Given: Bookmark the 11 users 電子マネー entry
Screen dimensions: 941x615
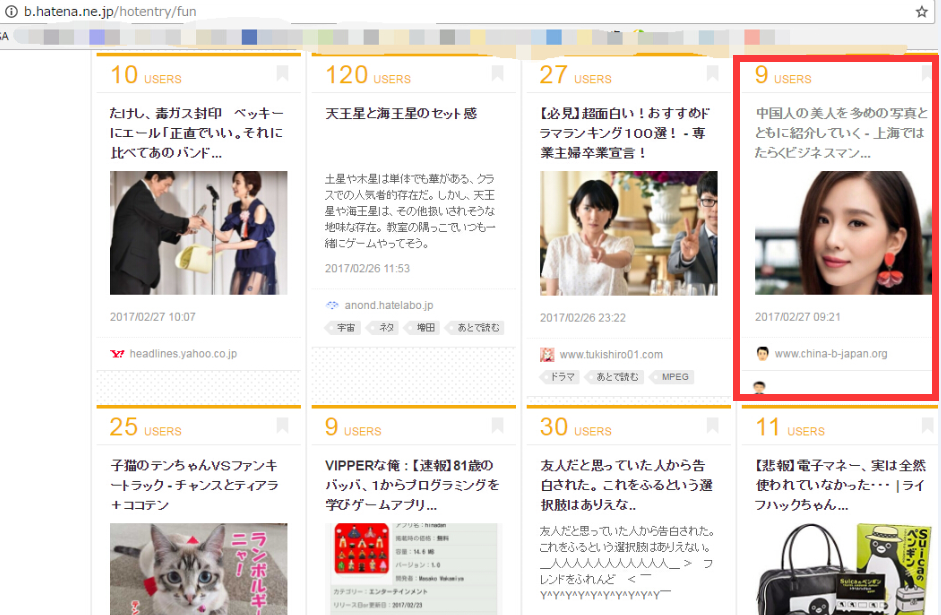Looking at the screenshot, I should tap(927, 425).
